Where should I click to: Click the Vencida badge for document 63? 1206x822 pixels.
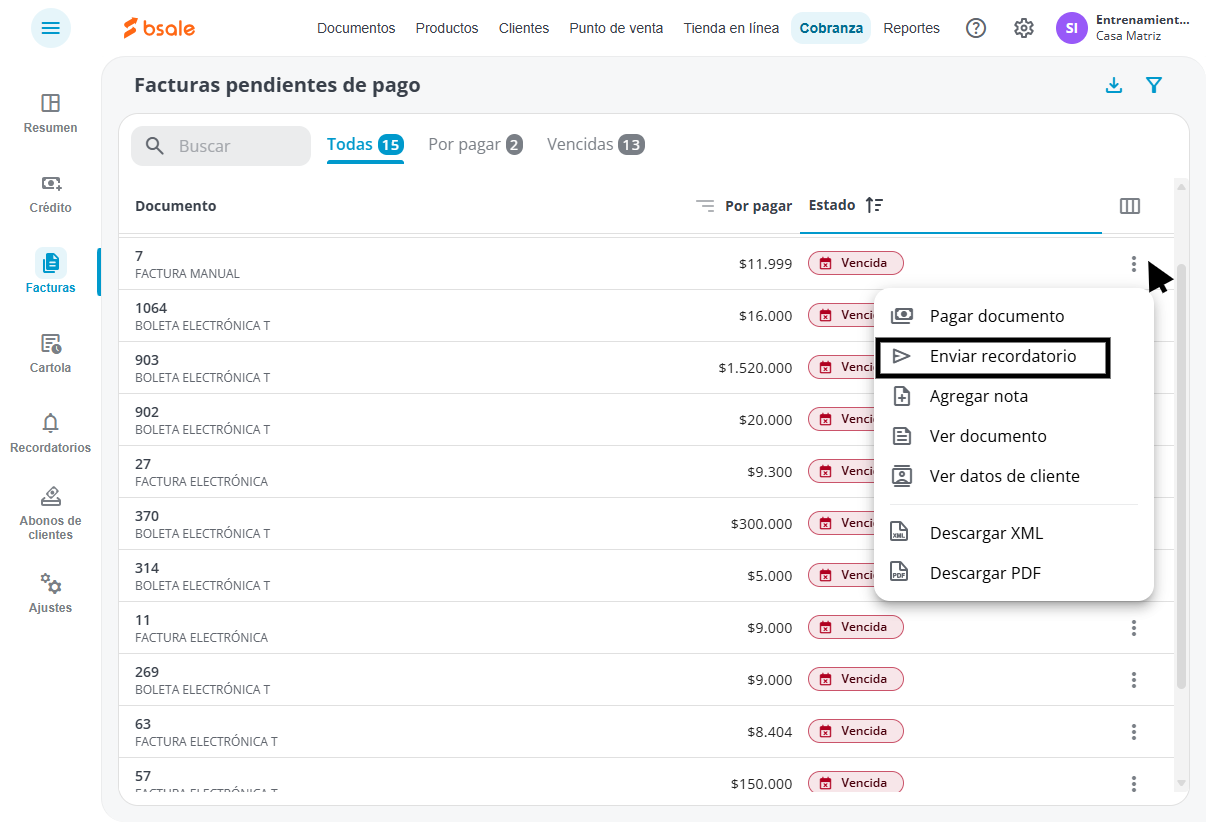[x=856, y=731]
